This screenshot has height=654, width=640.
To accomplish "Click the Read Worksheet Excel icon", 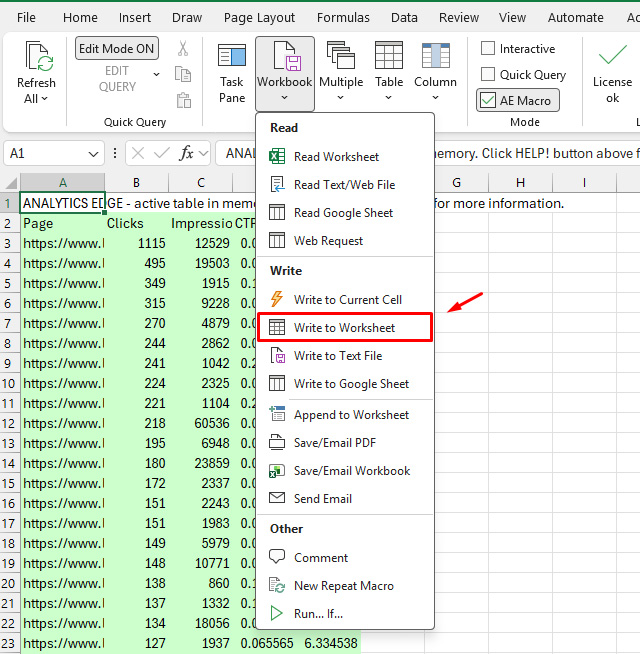I will point(277,156).
